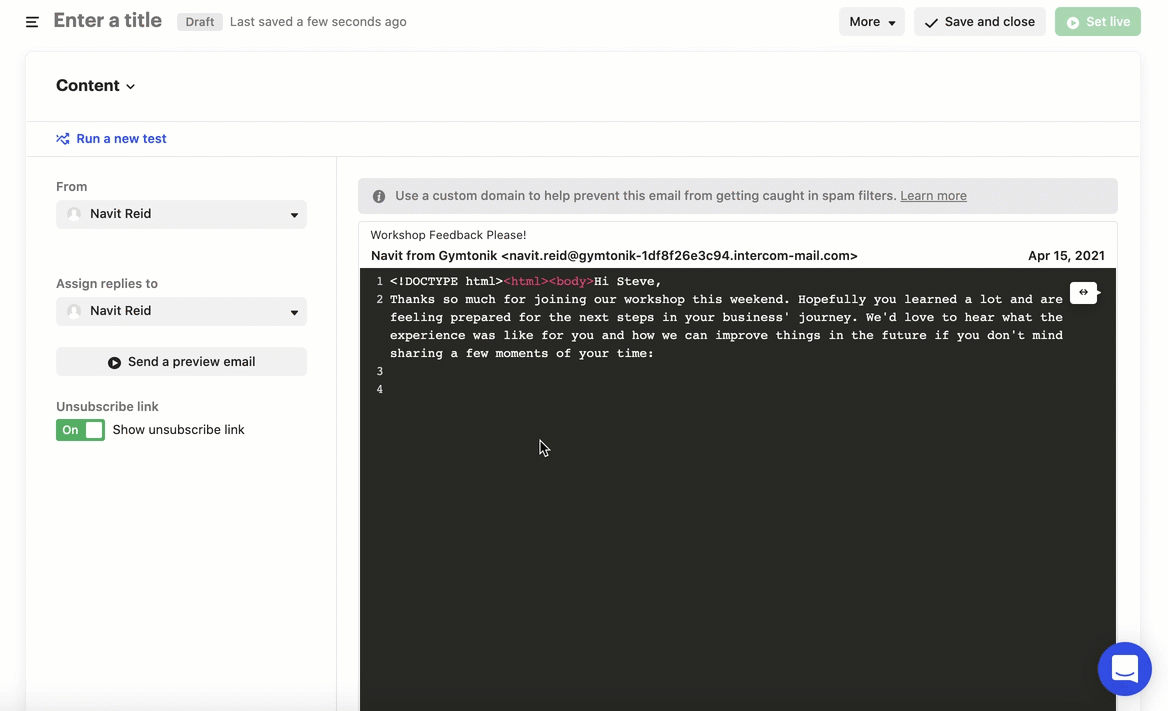Turn off Show unsubscribe link switch
The height and width of the screenshot is (711, 1168).
tap(80, 430)
